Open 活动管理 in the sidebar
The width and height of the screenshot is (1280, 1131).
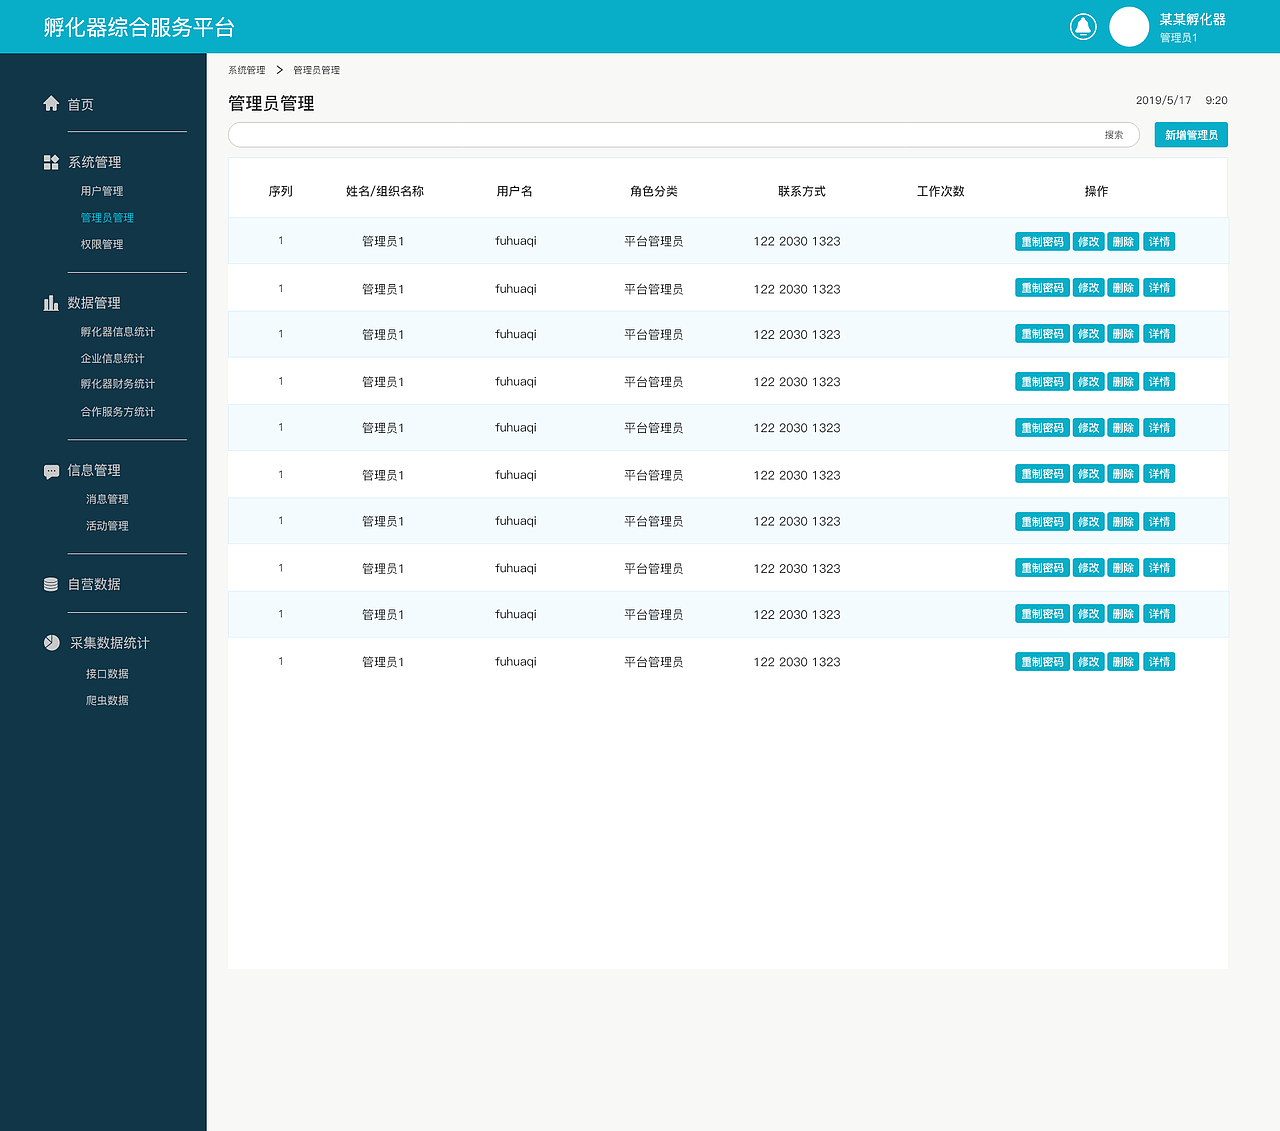(x=107, y=526)
